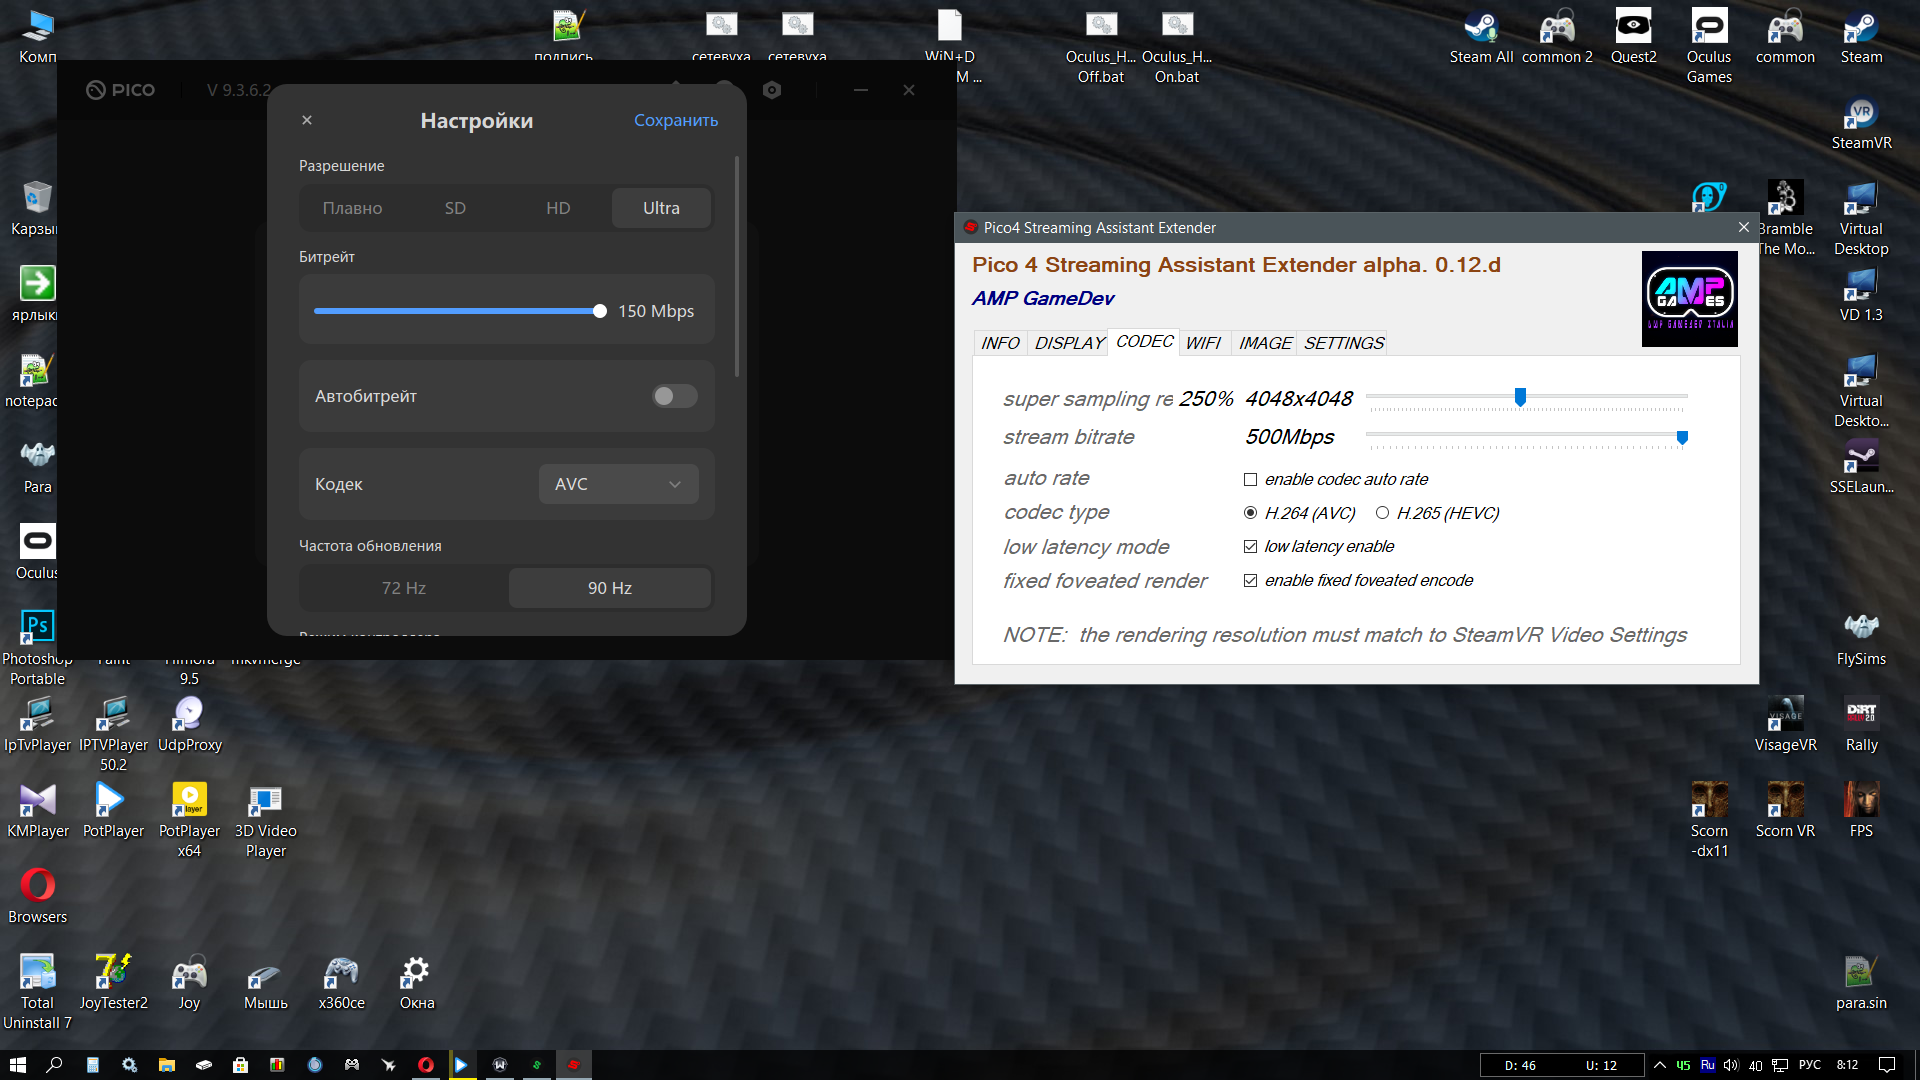This screenshot has height=1080, width=1920.
Task: Open the SteamVR desktop icon
Action: tap(1861, 124)
